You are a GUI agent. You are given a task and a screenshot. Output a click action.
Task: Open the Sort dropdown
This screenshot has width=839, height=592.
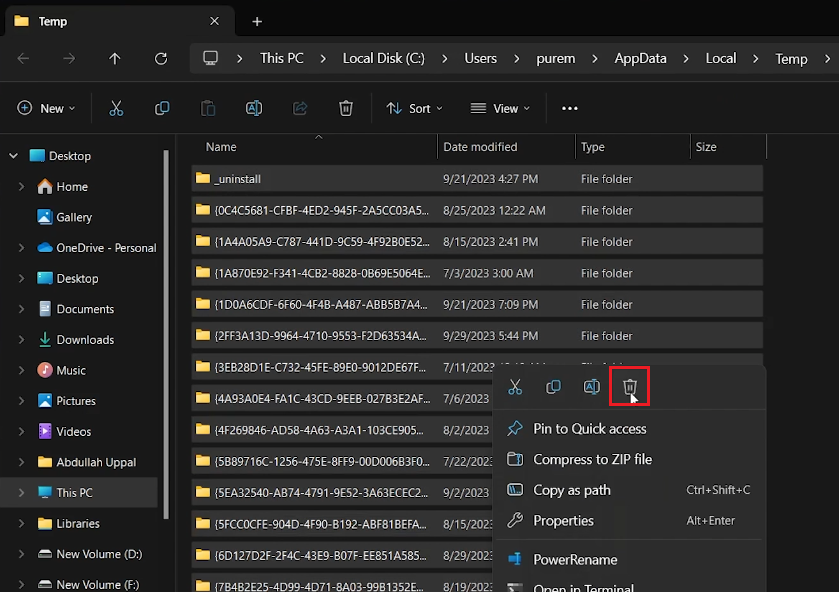coord(414,108)
